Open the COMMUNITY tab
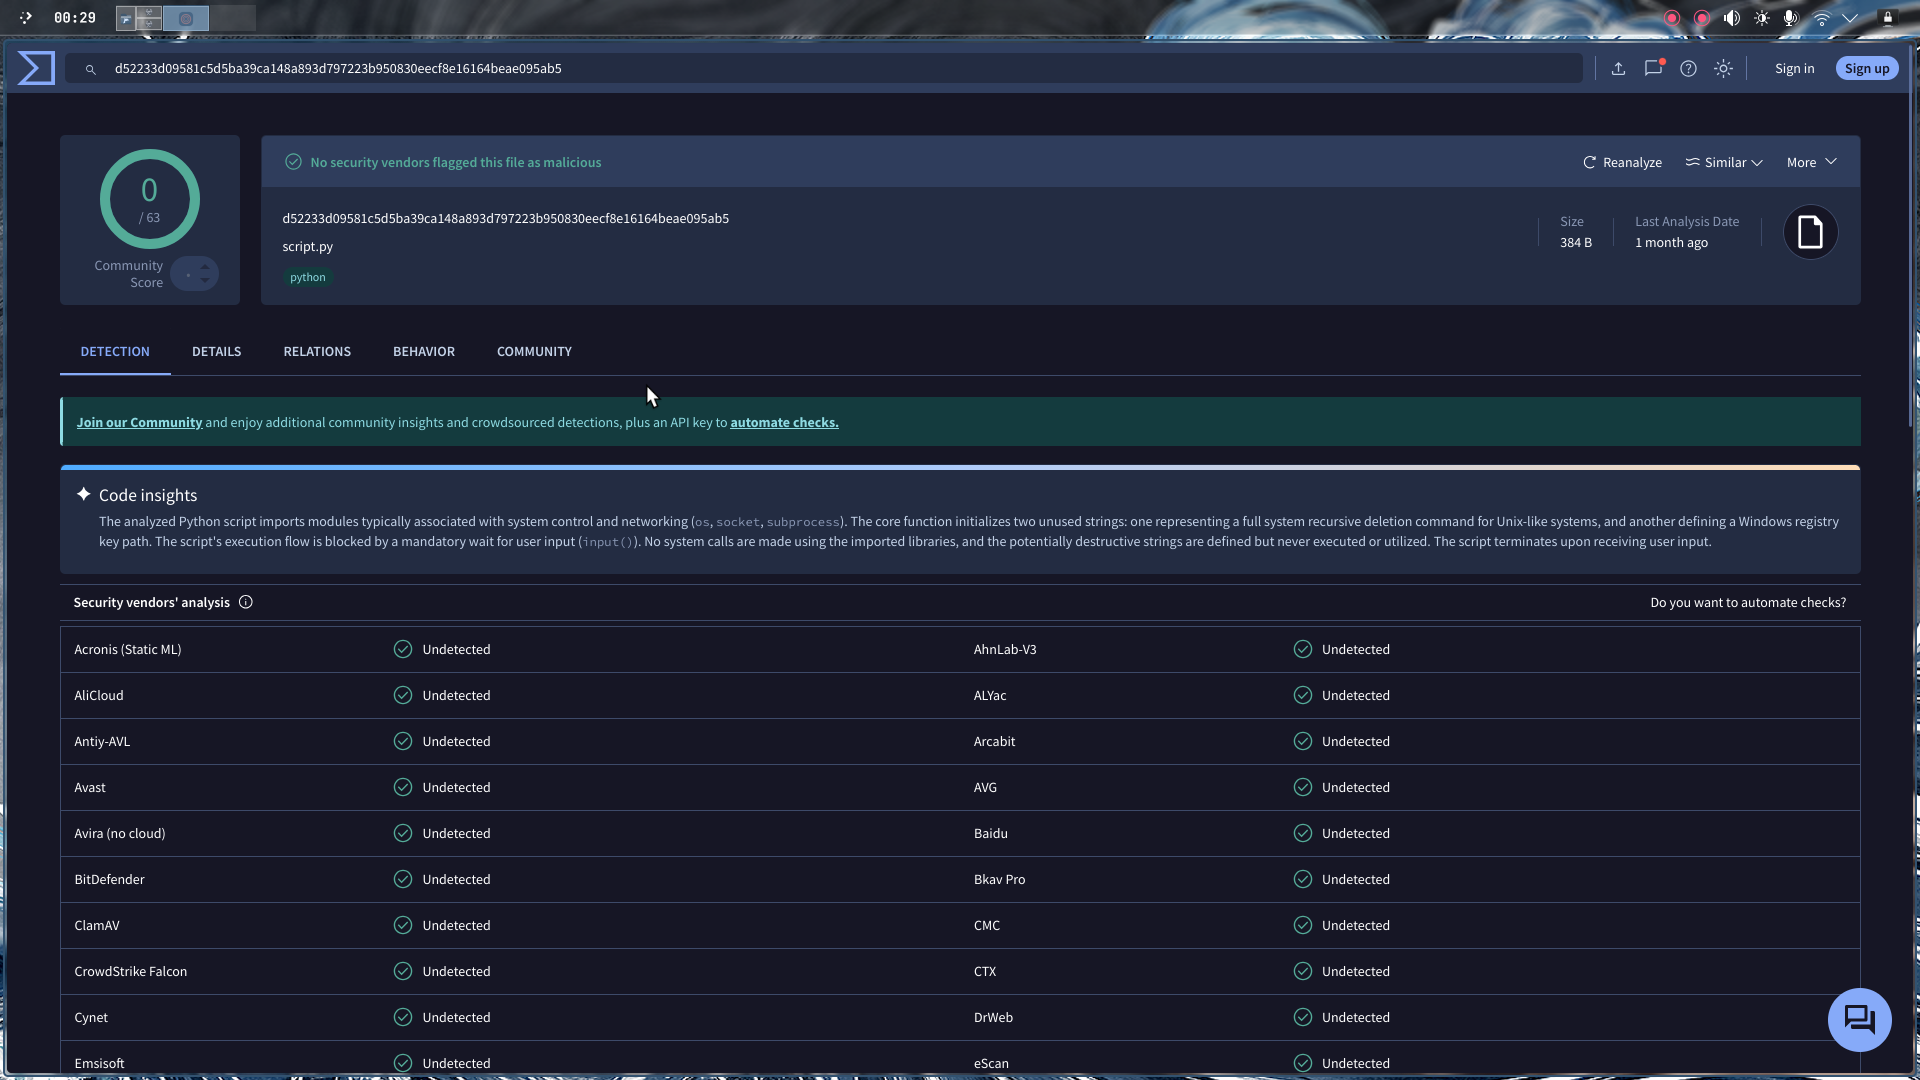Image resolution: width=1920 pixels, height=1080 pixels. [534, 351]
